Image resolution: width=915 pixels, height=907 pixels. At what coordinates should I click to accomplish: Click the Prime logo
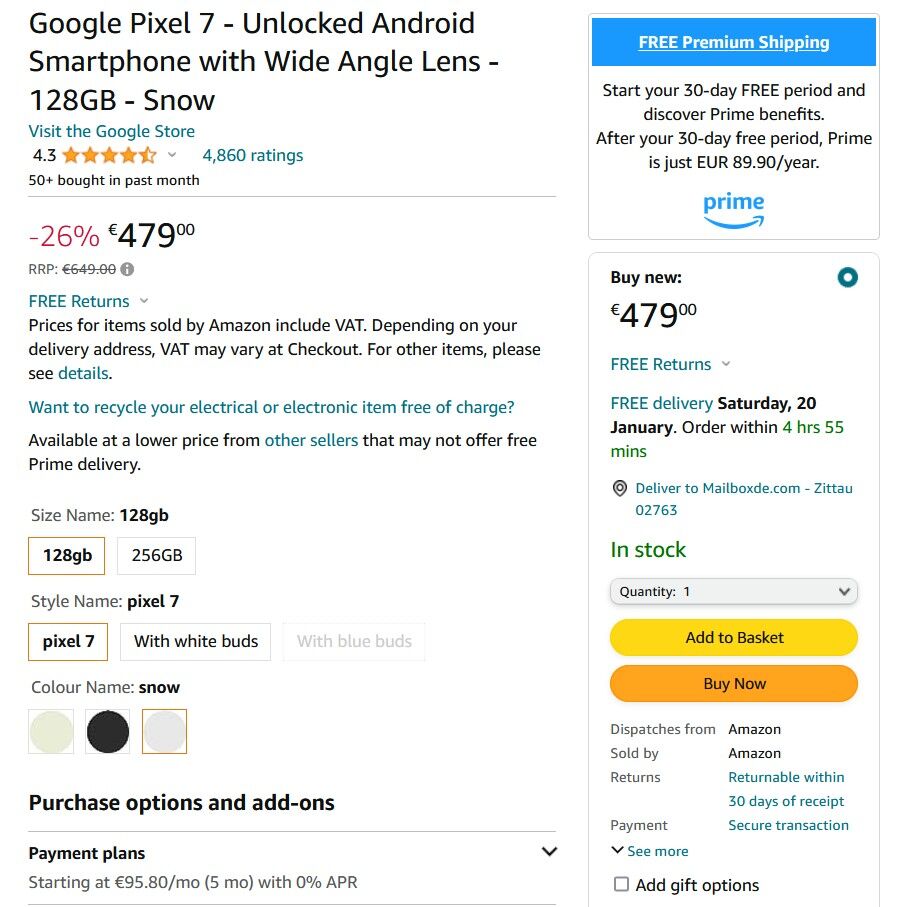coord(733,210)
